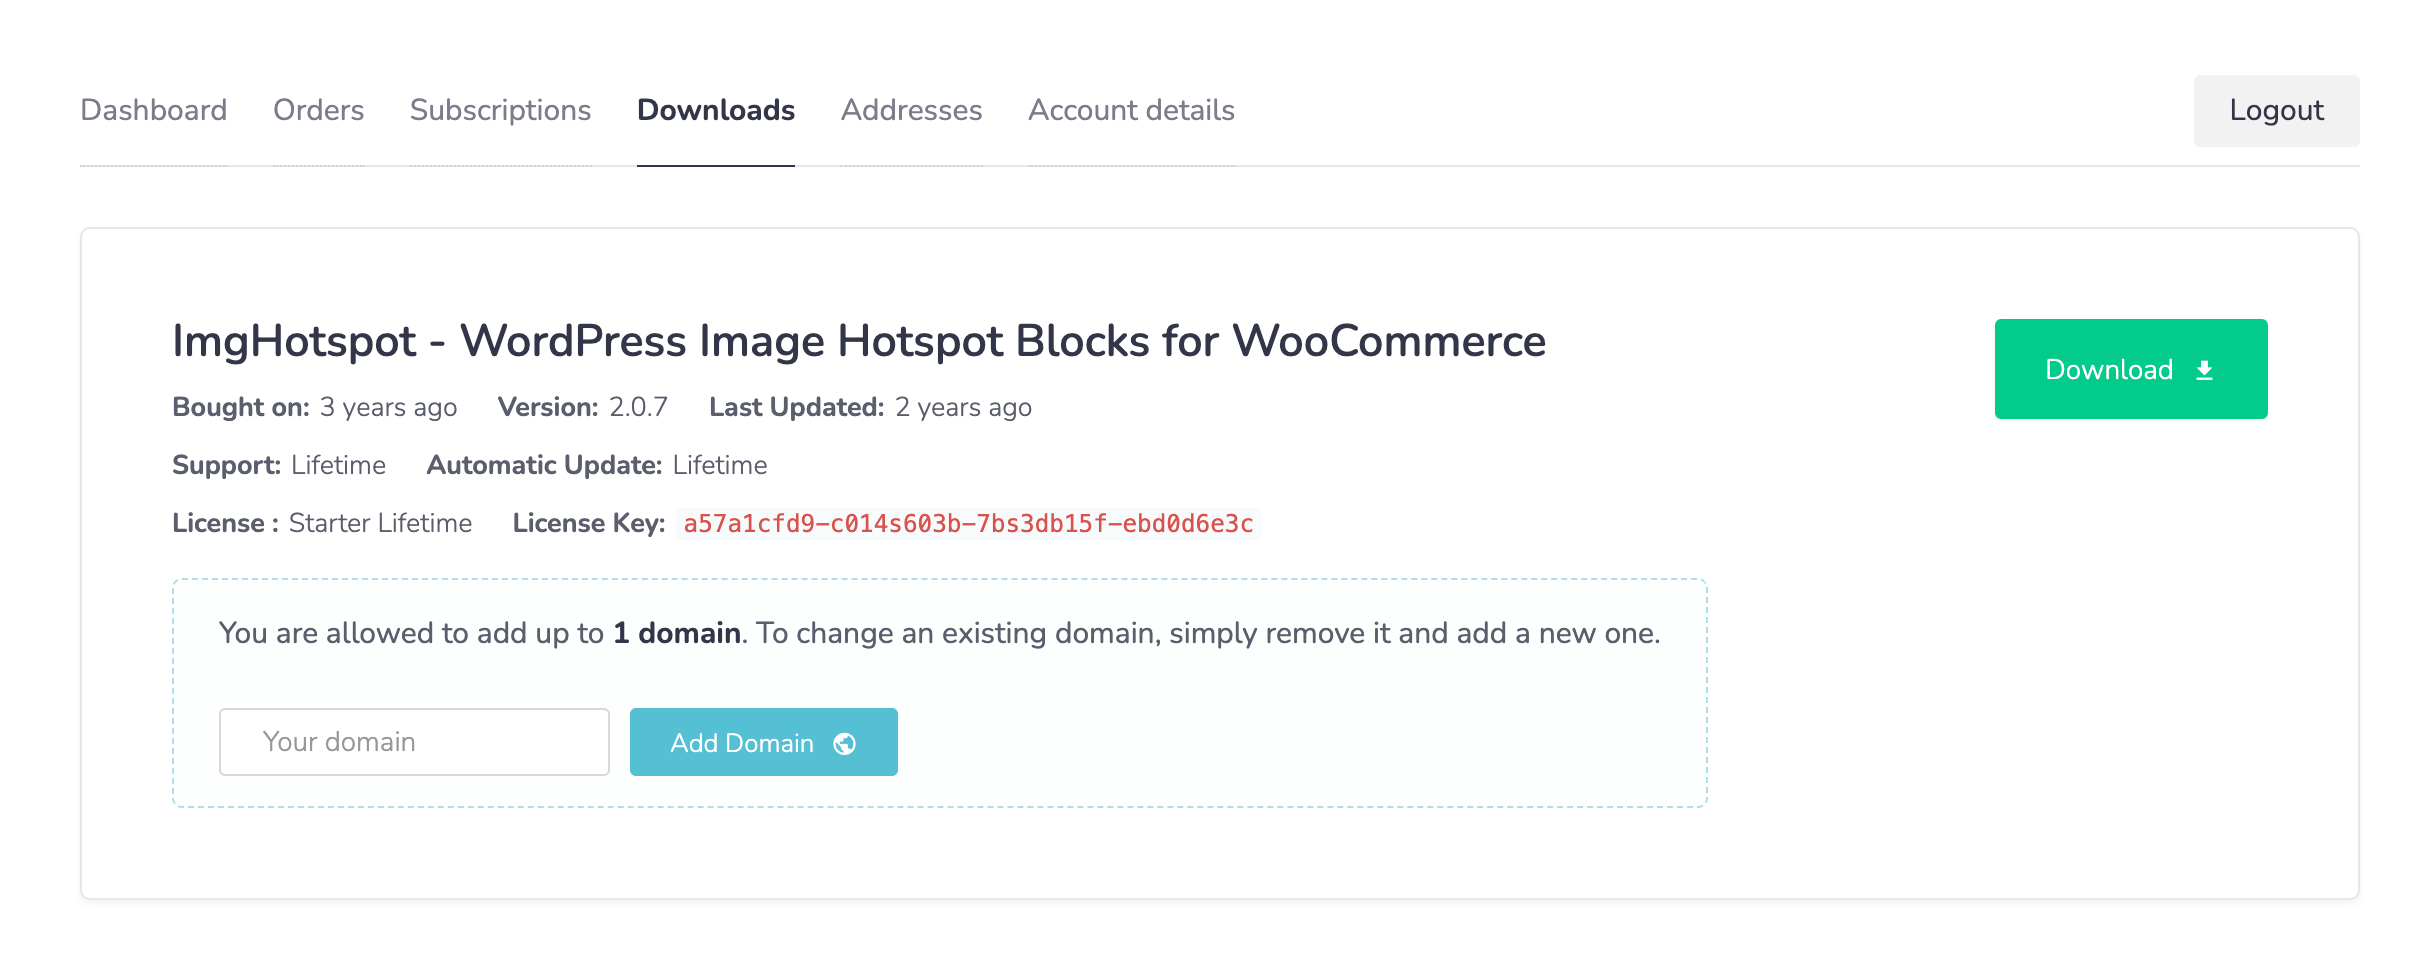
Task: Click the Last Updated 2 years ago text
Action: point(870,407)
